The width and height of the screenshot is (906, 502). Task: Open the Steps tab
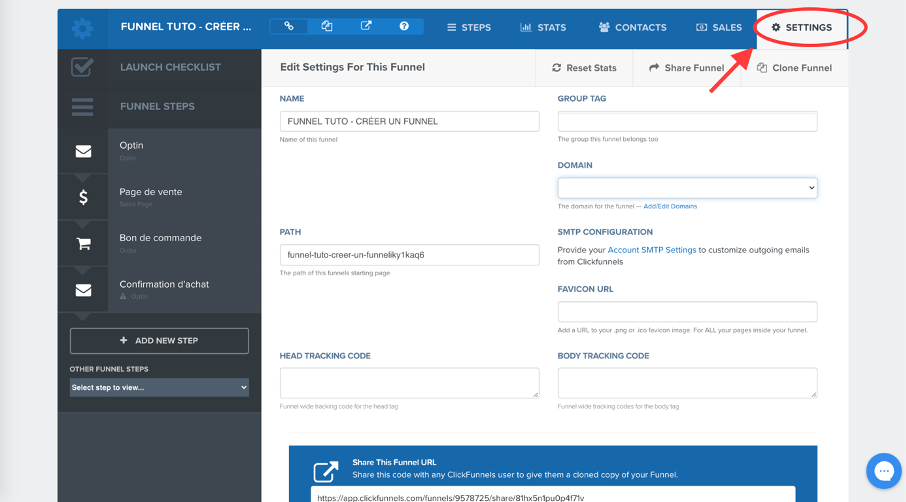coord(469,27)
